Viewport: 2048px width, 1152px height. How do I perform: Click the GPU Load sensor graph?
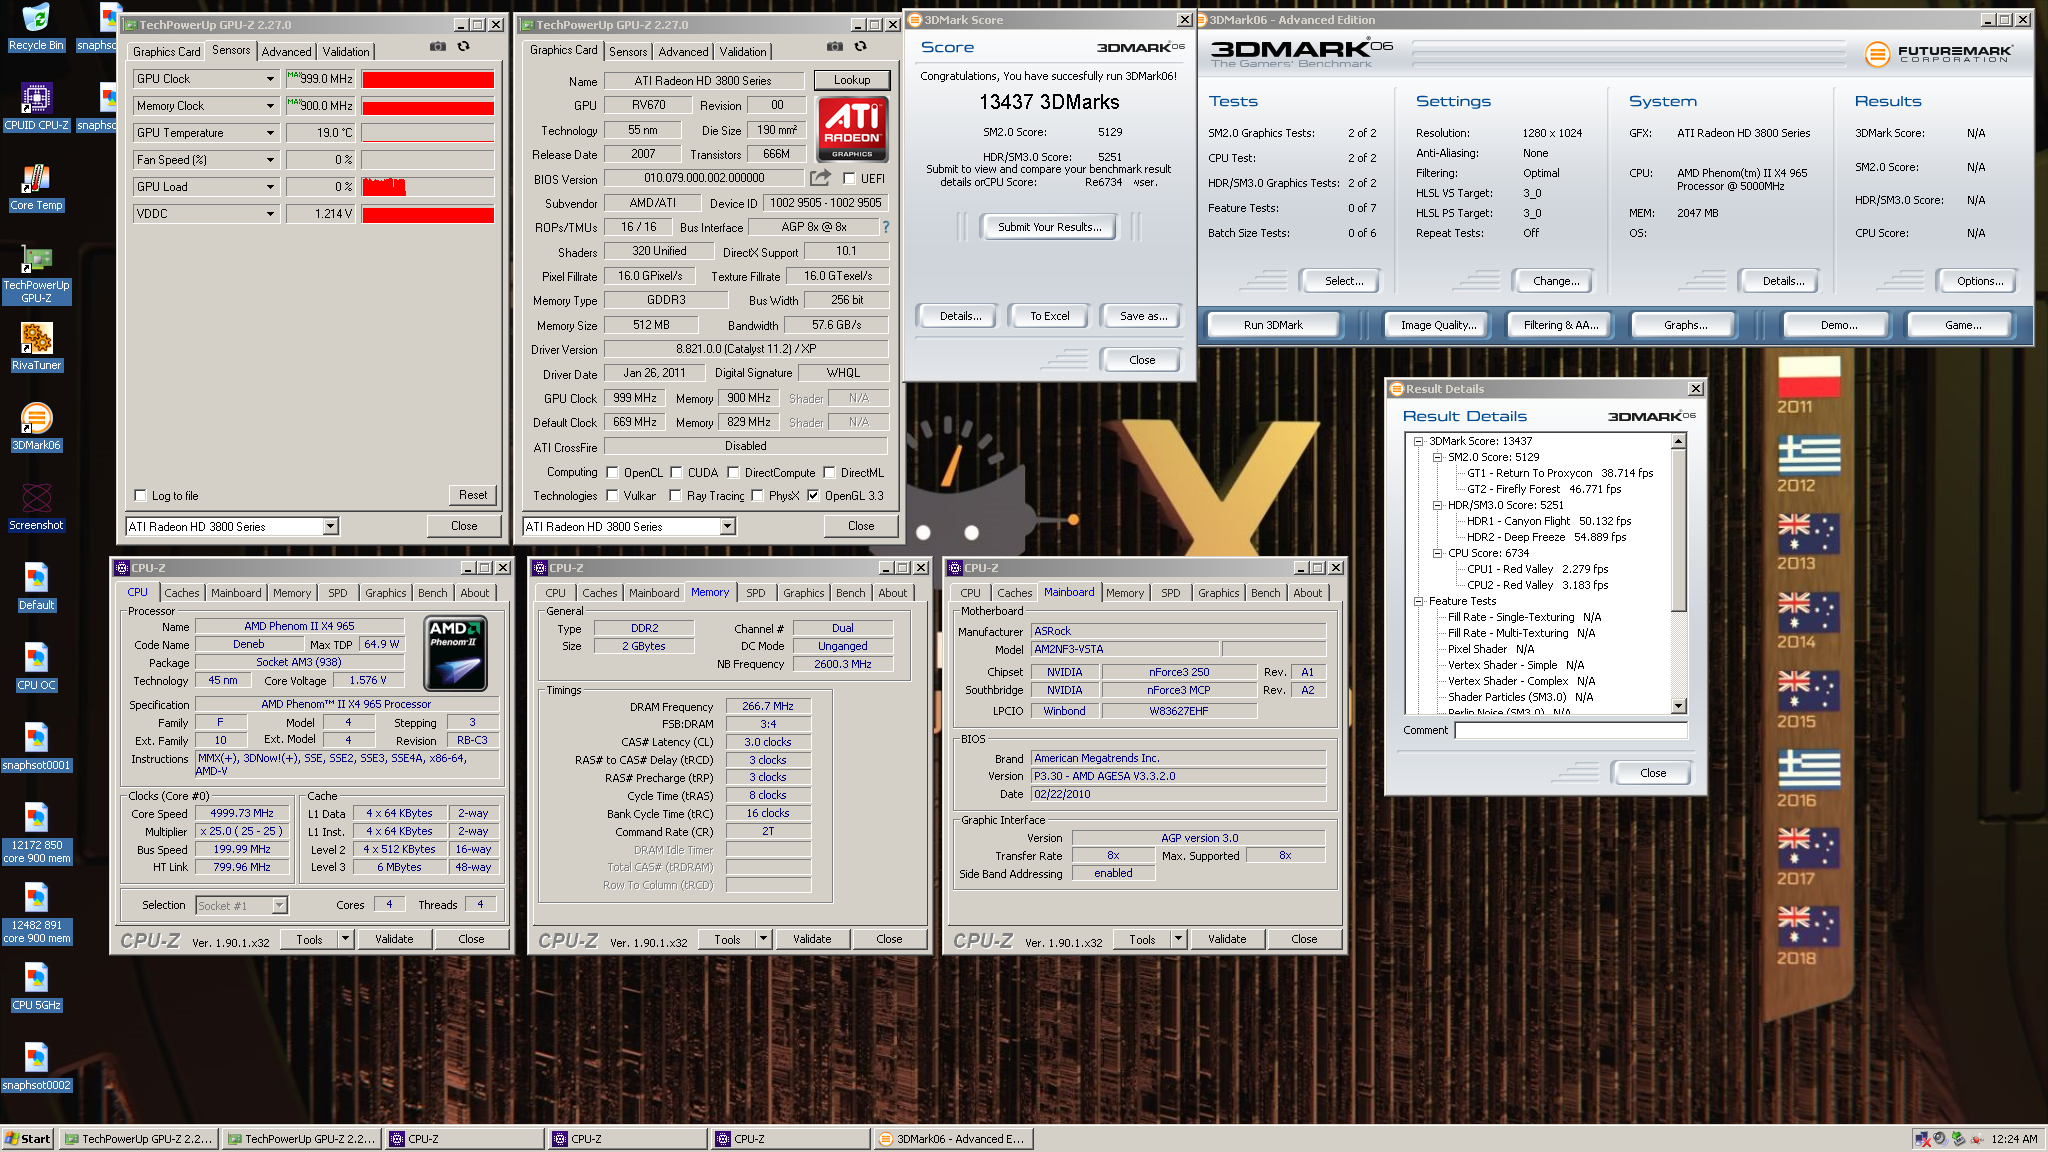click(428, 187)
